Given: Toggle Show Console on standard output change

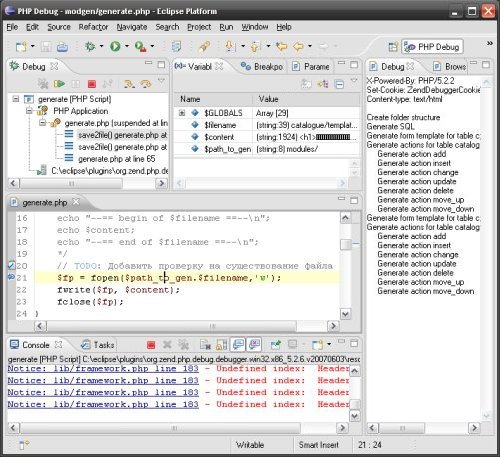Looking at the screenshot, I should [238, 344].
